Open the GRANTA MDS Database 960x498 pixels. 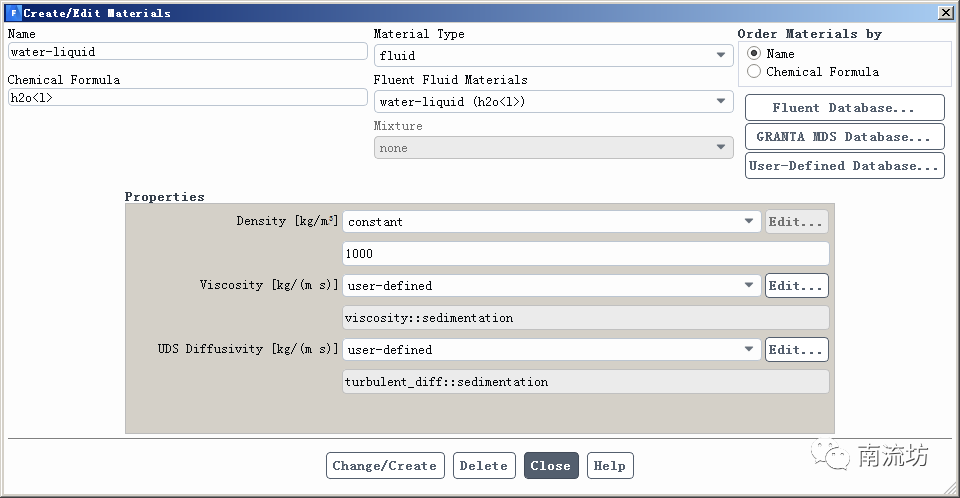coord(844,137)
